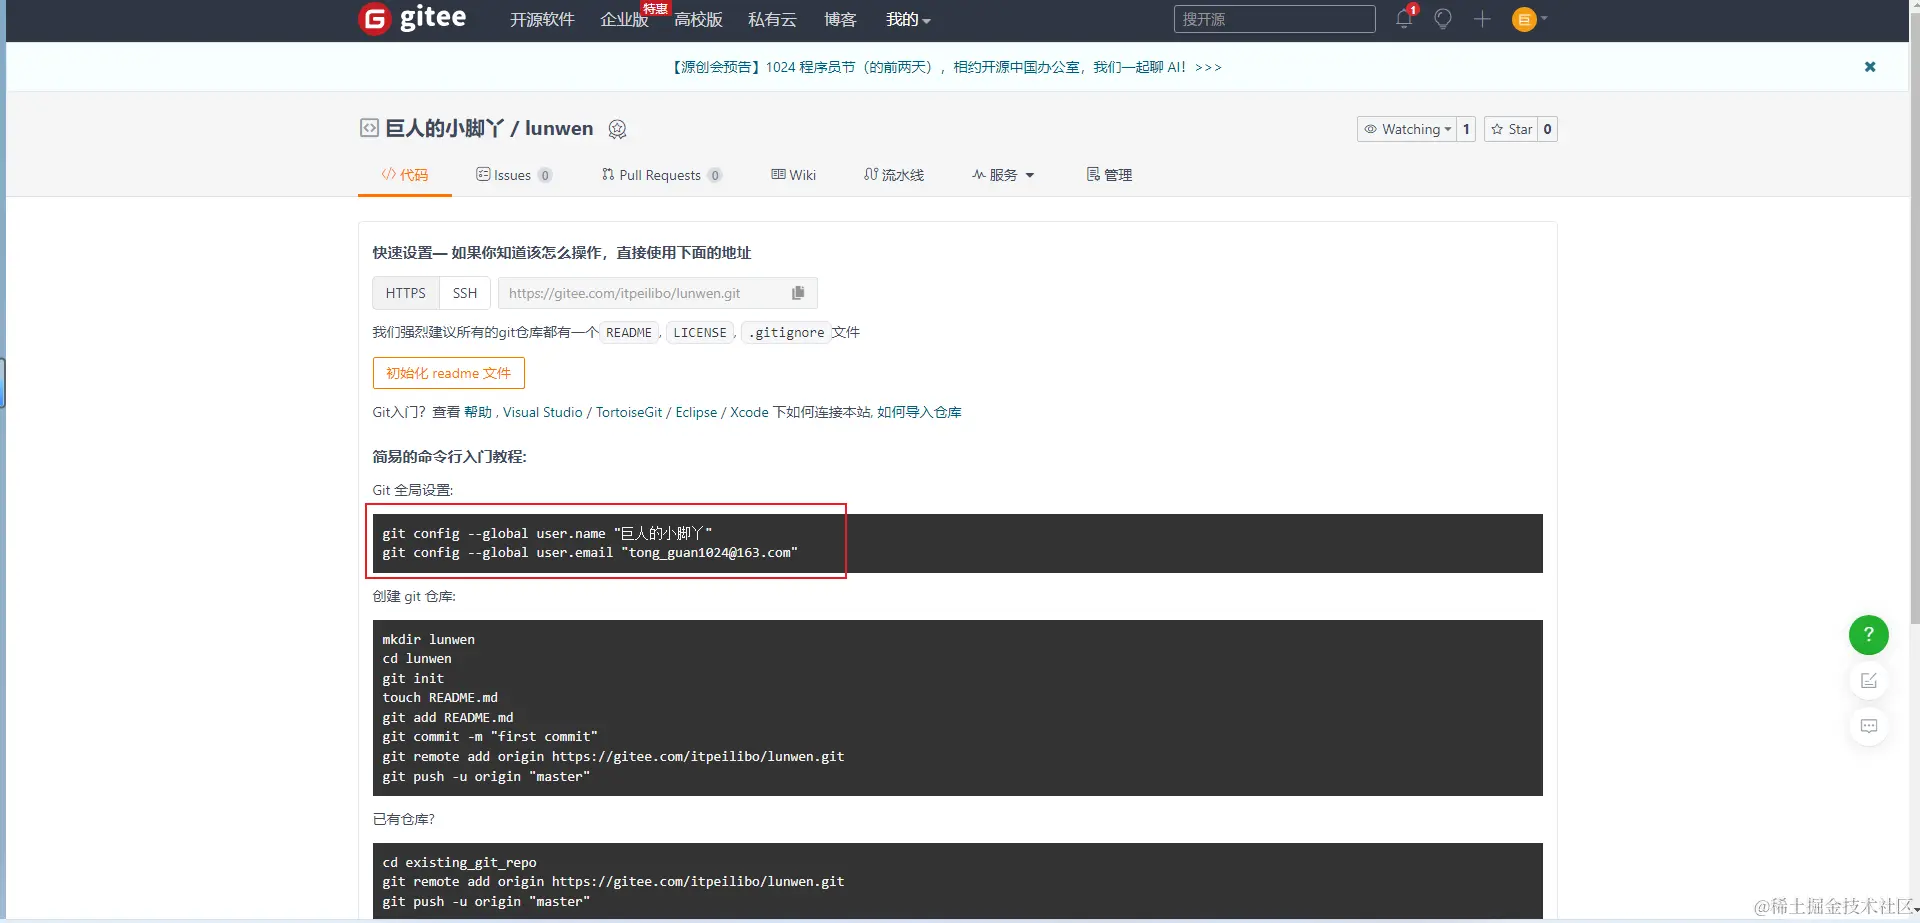Click the lightbulb icon in header

1443,19
